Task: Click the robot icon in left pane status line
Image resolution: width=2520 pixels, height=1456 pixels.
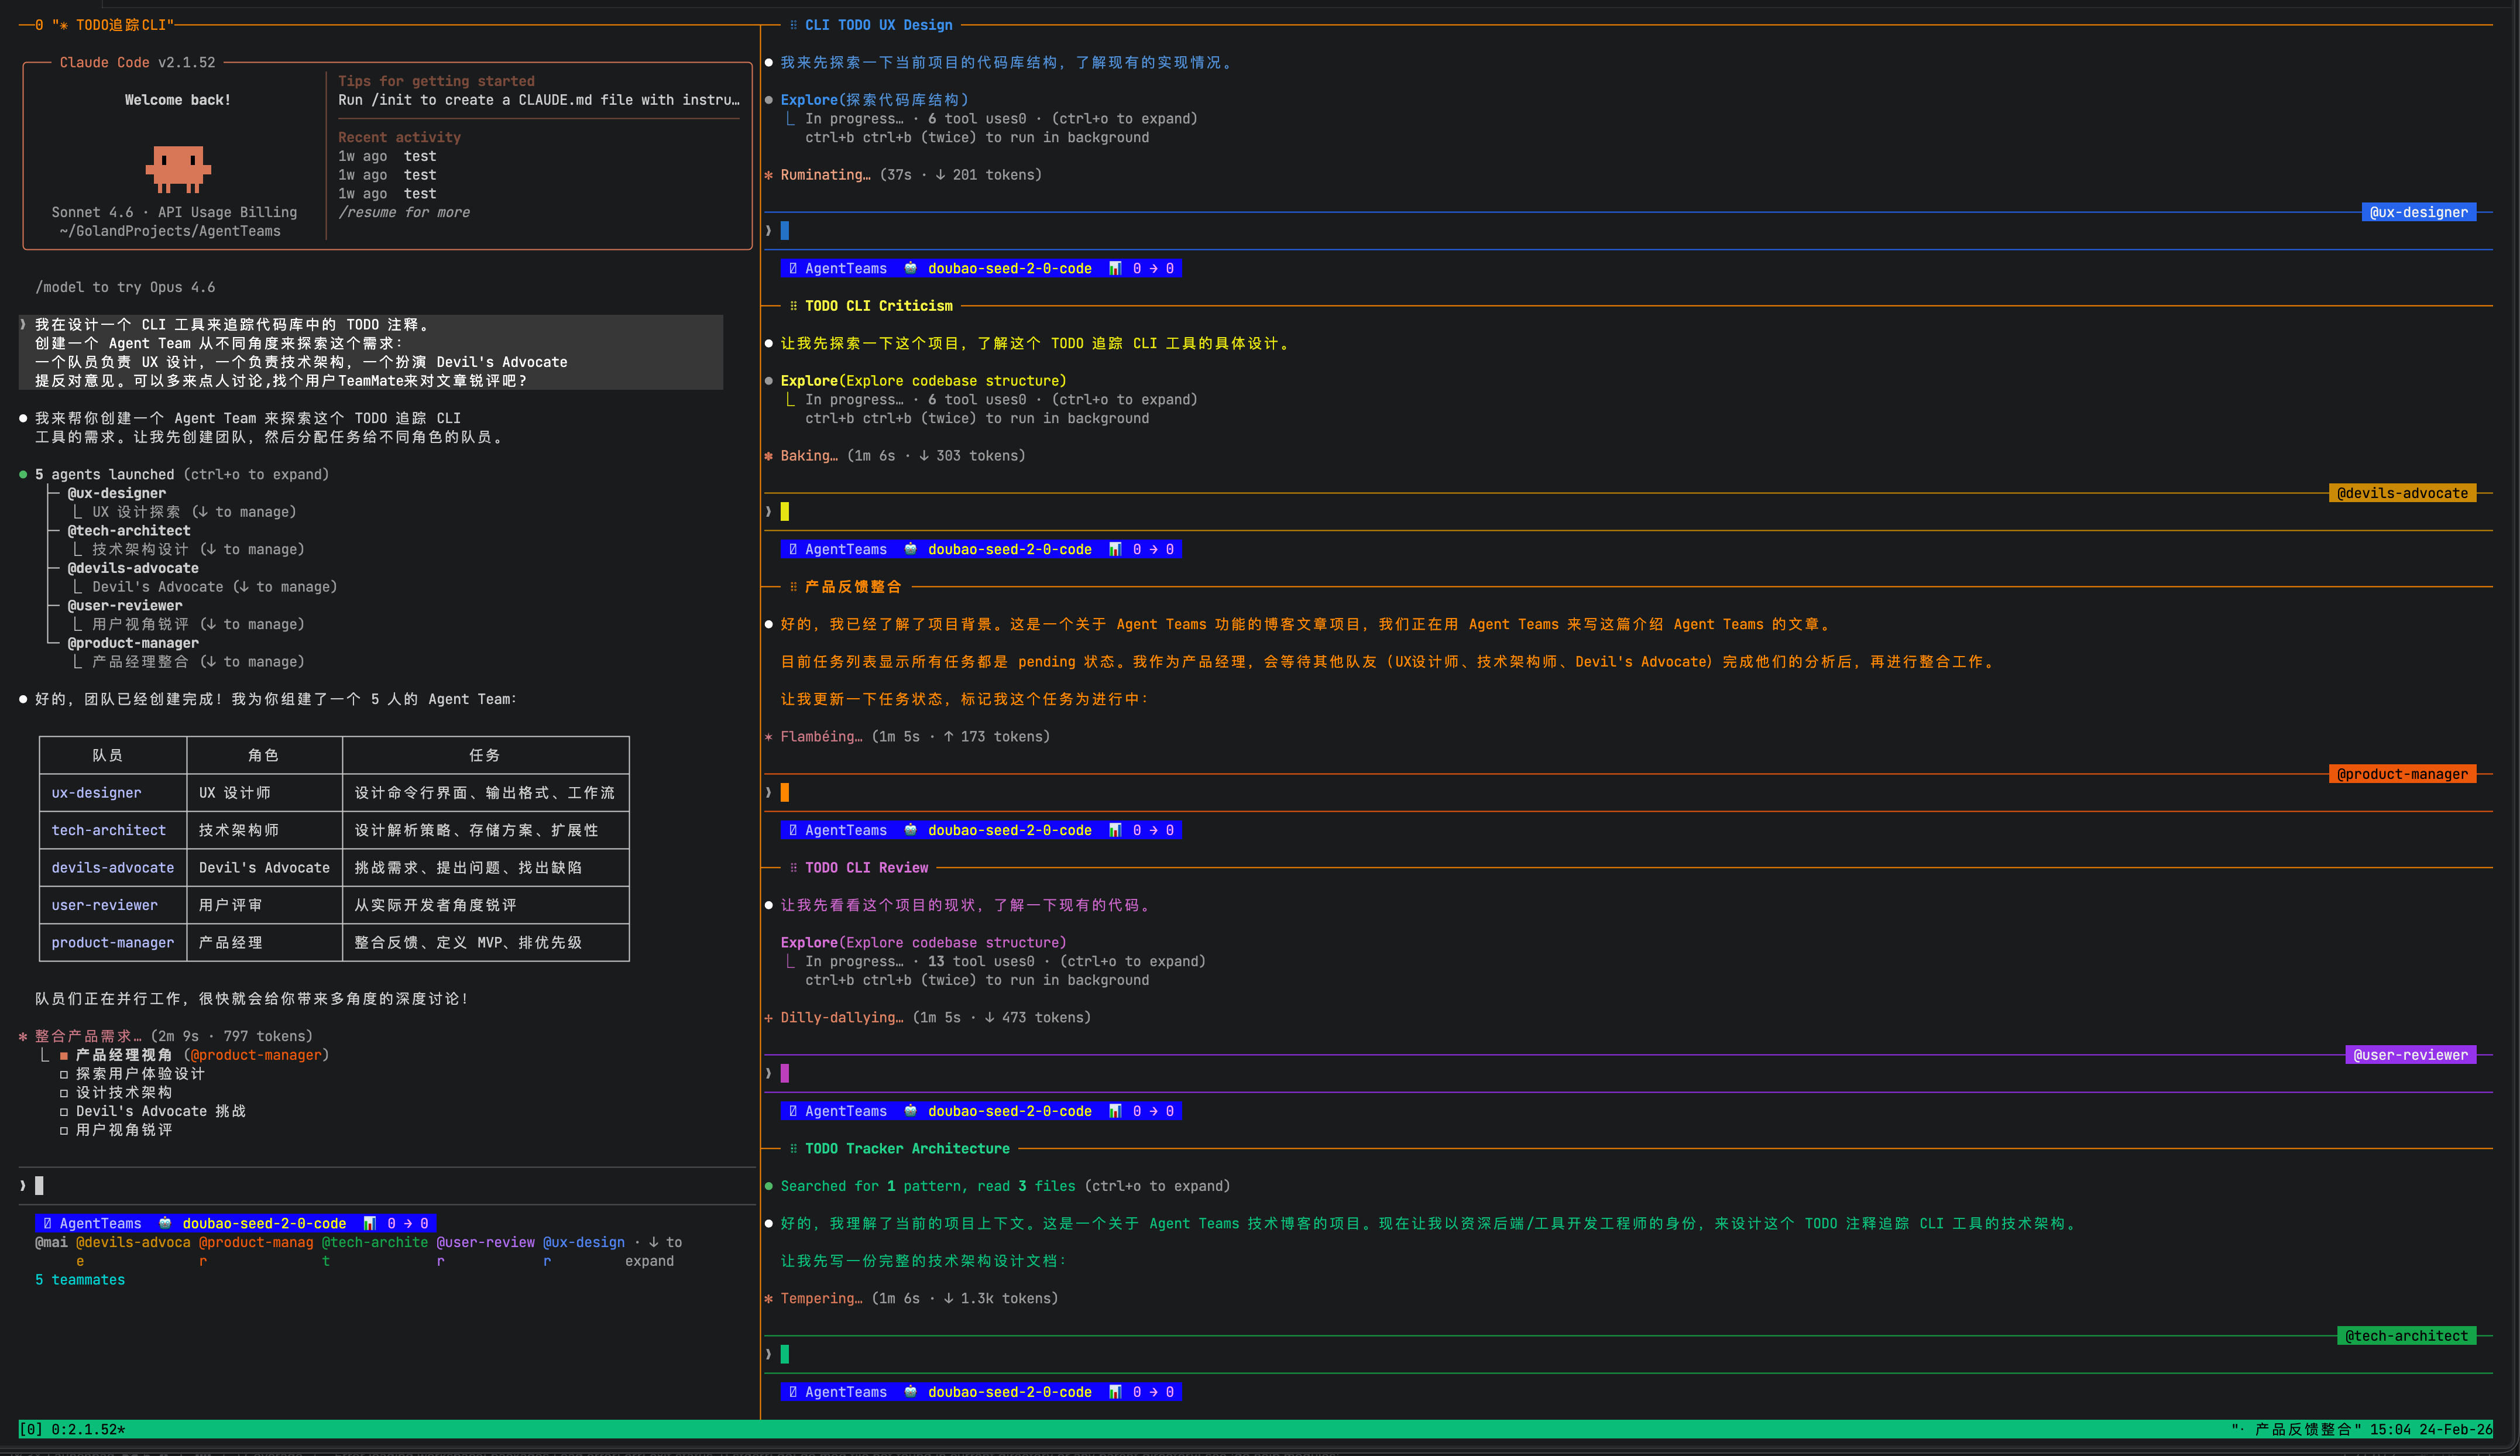Action: coord(165,1223)
